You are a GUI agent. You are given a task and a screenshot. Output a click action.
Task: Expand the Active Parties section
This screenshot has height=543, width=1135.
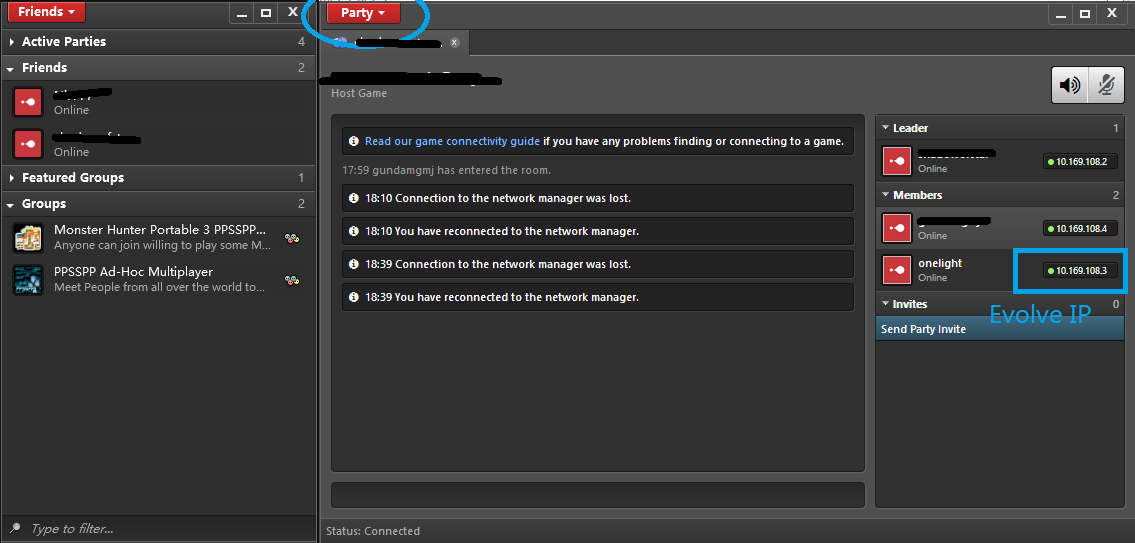coord(11,42)
